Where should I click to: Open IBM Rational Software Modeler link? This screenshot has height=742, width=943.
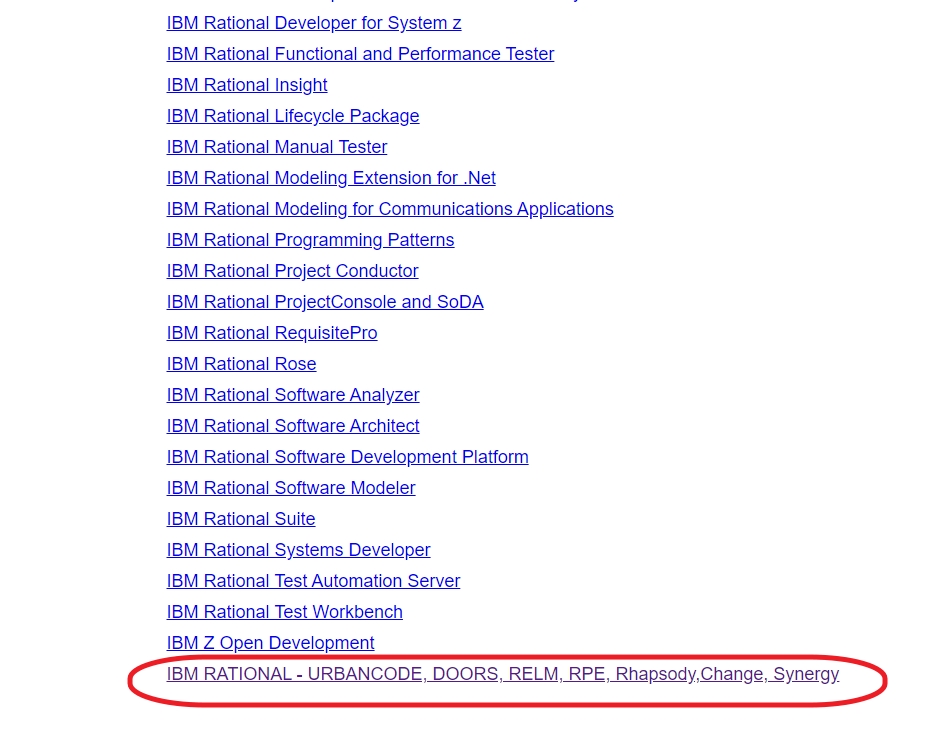[x=291, y=488]
